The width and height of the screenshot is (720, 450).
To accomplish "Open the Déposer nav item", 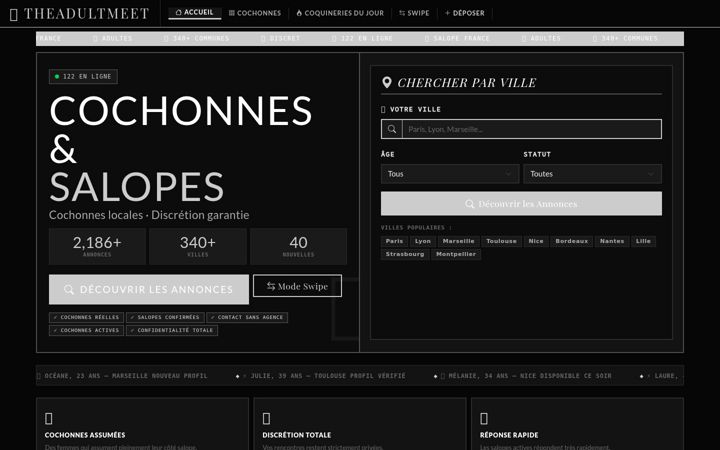I will (465, 13).
